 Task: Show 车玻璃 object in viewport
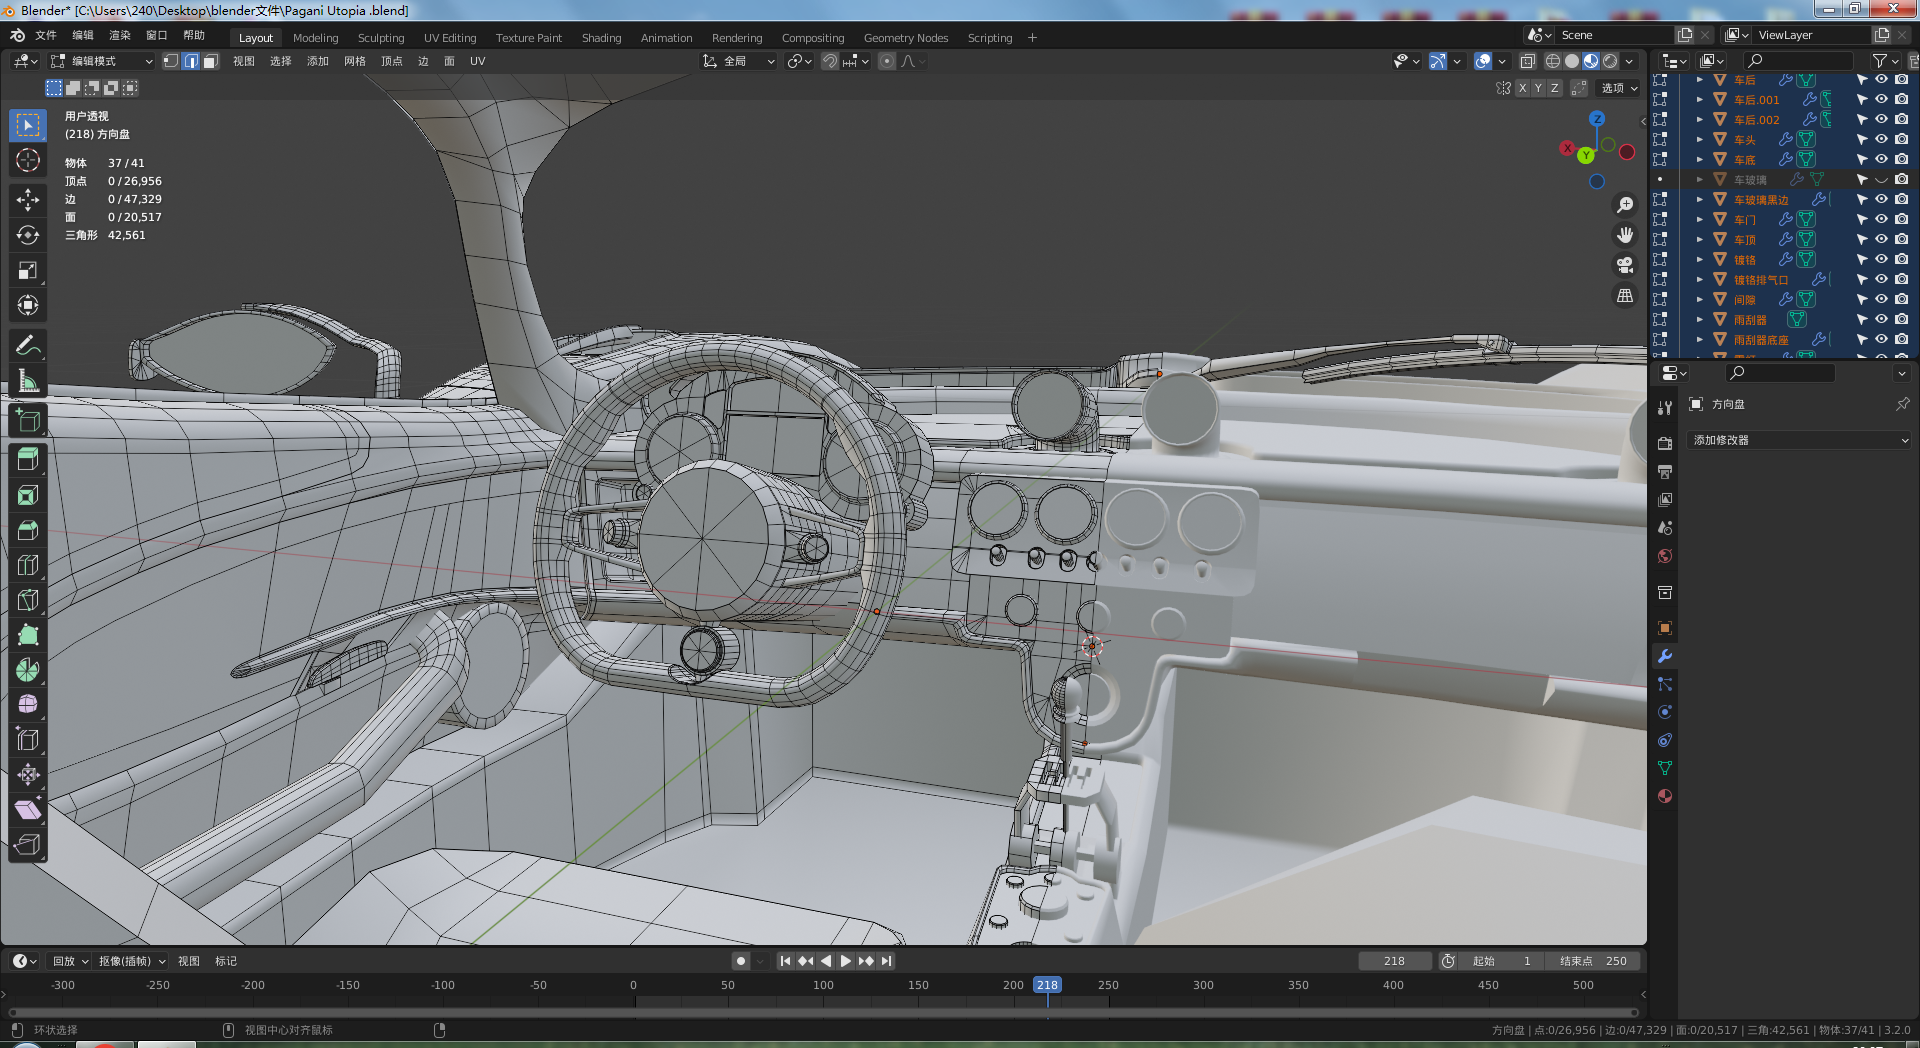[x=1881, y=179]
